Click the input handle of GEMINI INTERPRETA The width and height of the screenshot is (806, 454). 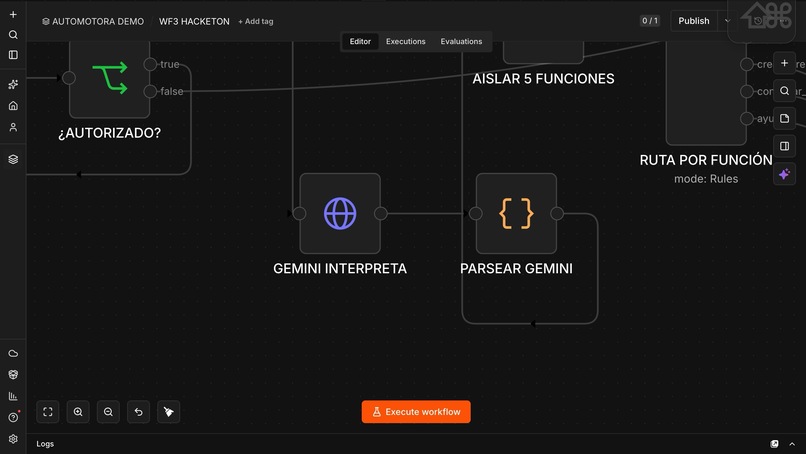(300, 213)
